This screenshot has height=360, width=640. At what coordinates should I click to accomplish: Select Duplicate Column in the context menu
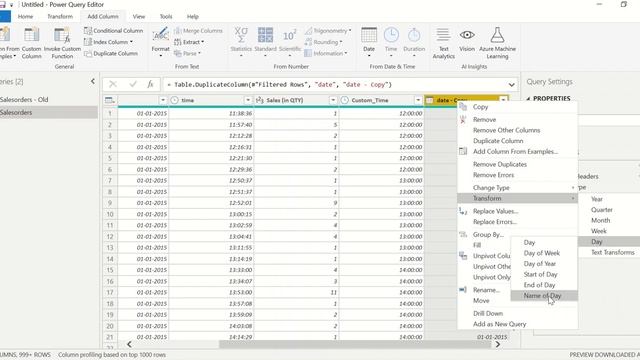(518, 141)
